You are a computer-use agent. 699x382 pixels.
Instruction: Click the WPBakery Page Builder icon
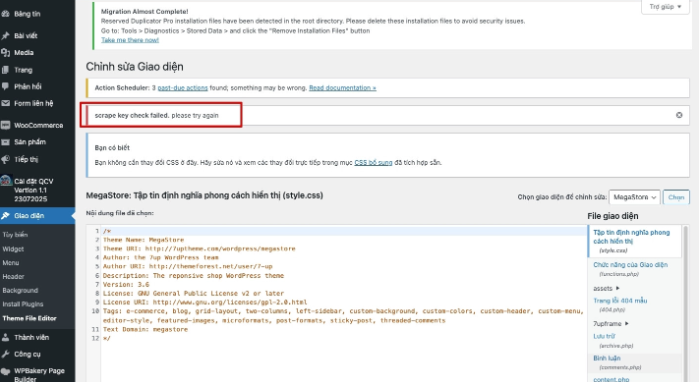[5, 371]
